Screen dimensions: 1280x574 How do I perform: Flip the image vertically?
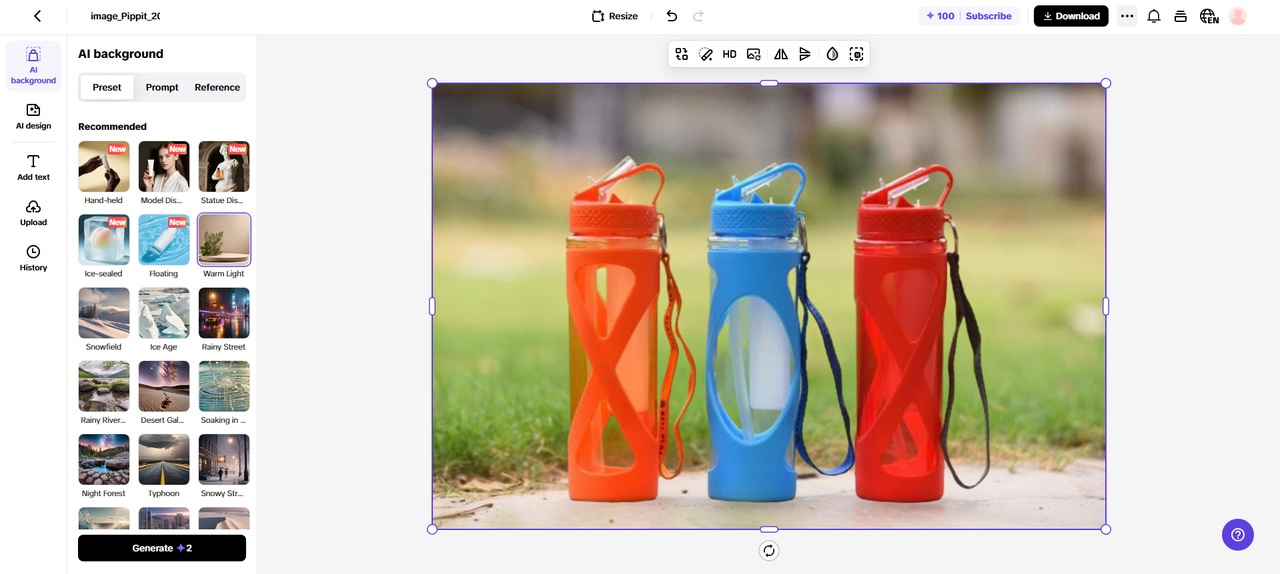(x=805, y=54)
